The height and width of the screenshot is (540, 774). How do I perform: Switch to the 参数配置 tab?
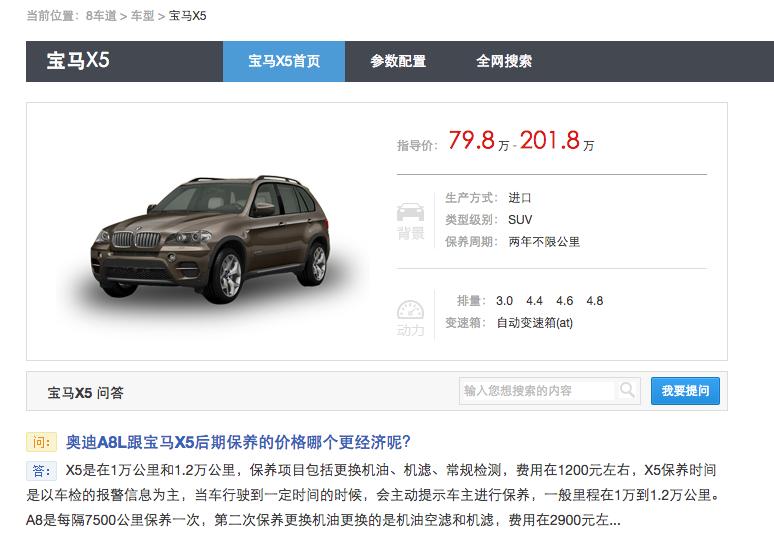pyautogui.click(x=398, y=61)
